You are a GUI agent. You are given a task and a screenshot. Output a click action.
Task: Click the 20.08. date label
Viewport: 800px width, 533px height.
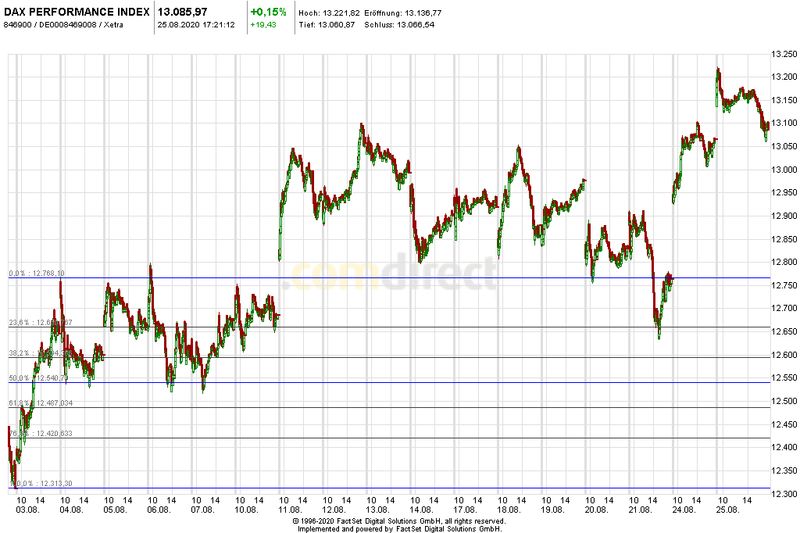click(x=596, y=510)
